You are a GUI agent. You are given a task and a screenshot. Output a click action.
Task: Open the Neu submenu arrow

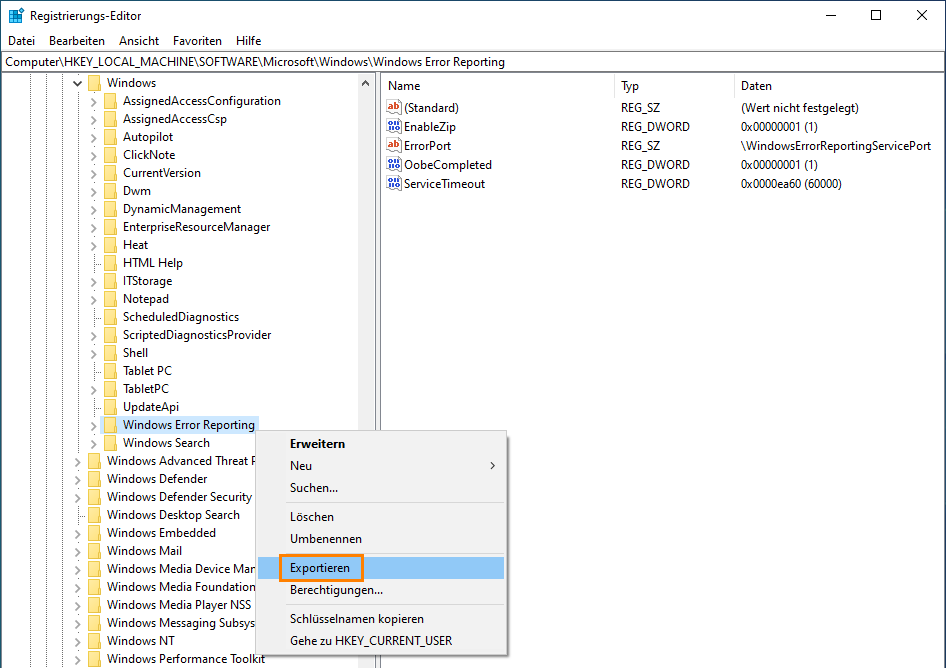491,465
